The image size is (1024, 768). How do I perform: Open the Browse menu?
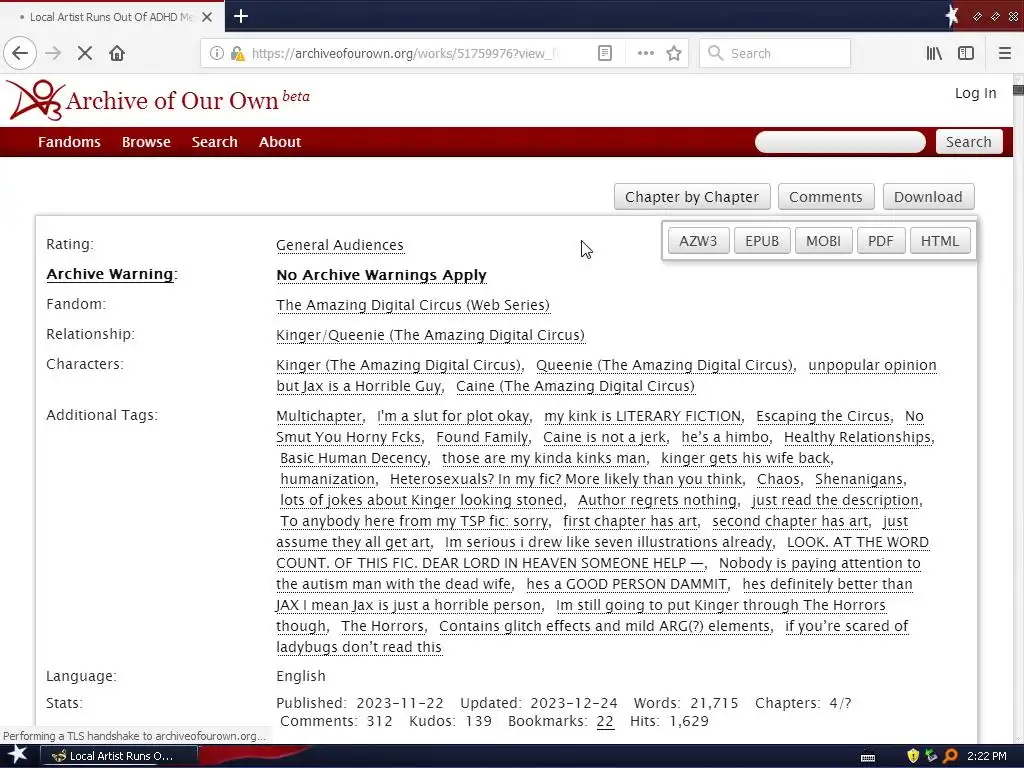146,142
